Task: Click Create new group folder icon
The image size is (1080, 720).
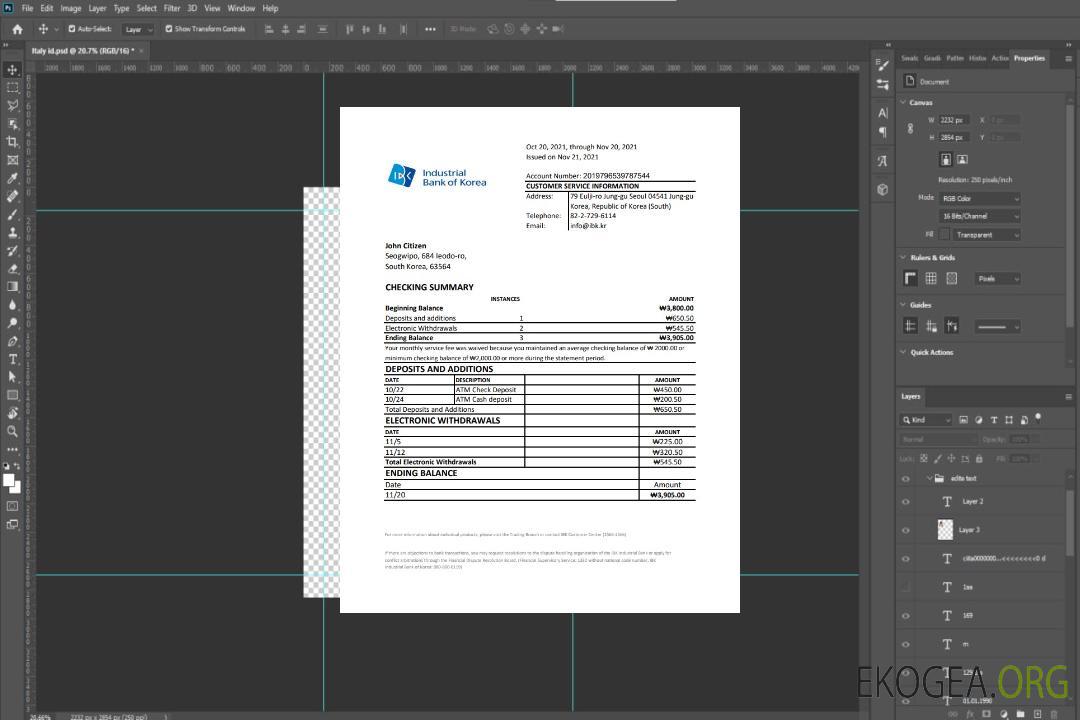Action: [1020, 714]
